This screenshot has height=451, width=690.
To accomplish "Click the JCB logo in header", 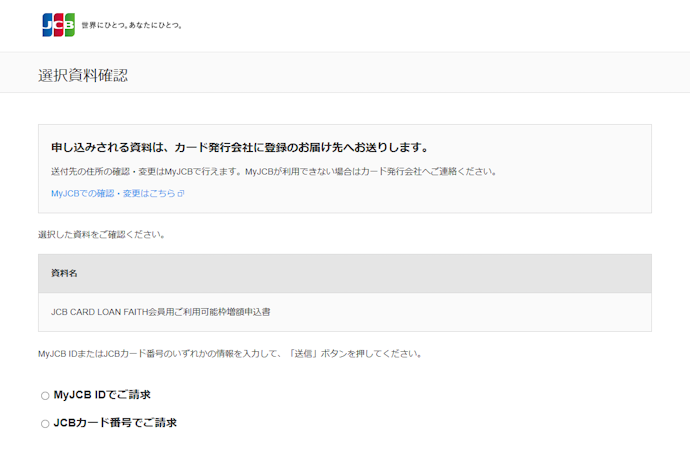I will [59, 25].
